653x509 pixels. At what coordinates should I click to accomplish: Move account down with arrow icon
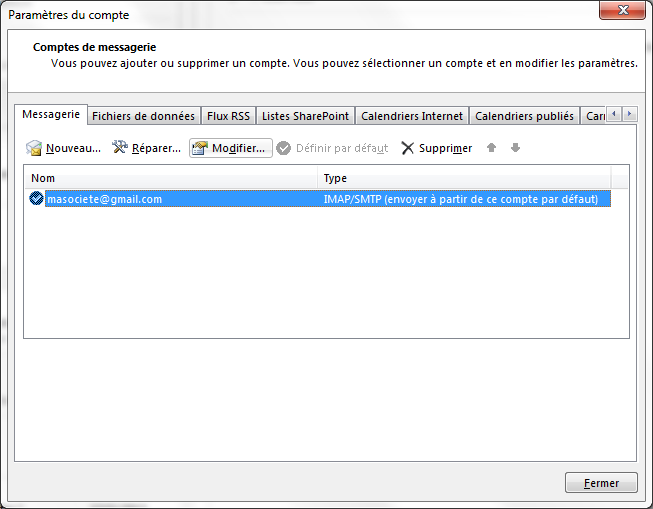pyautogui.click(x=515, y=147)
